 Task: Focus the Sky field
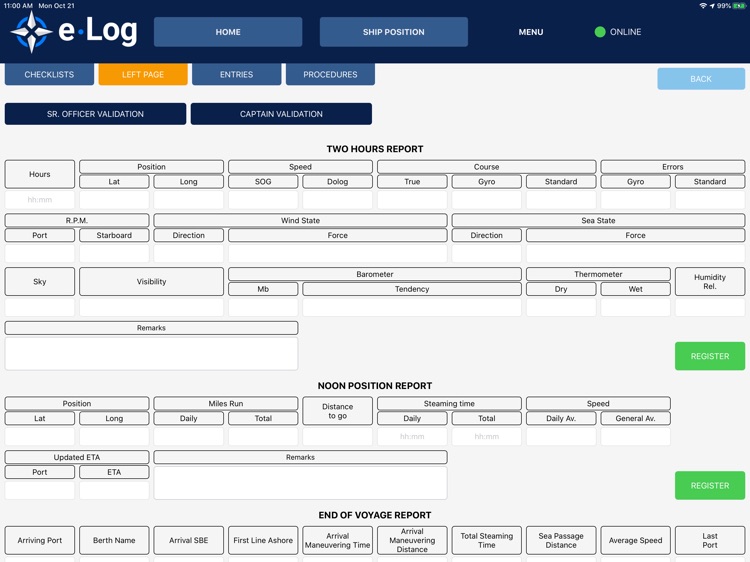point(40,307)
